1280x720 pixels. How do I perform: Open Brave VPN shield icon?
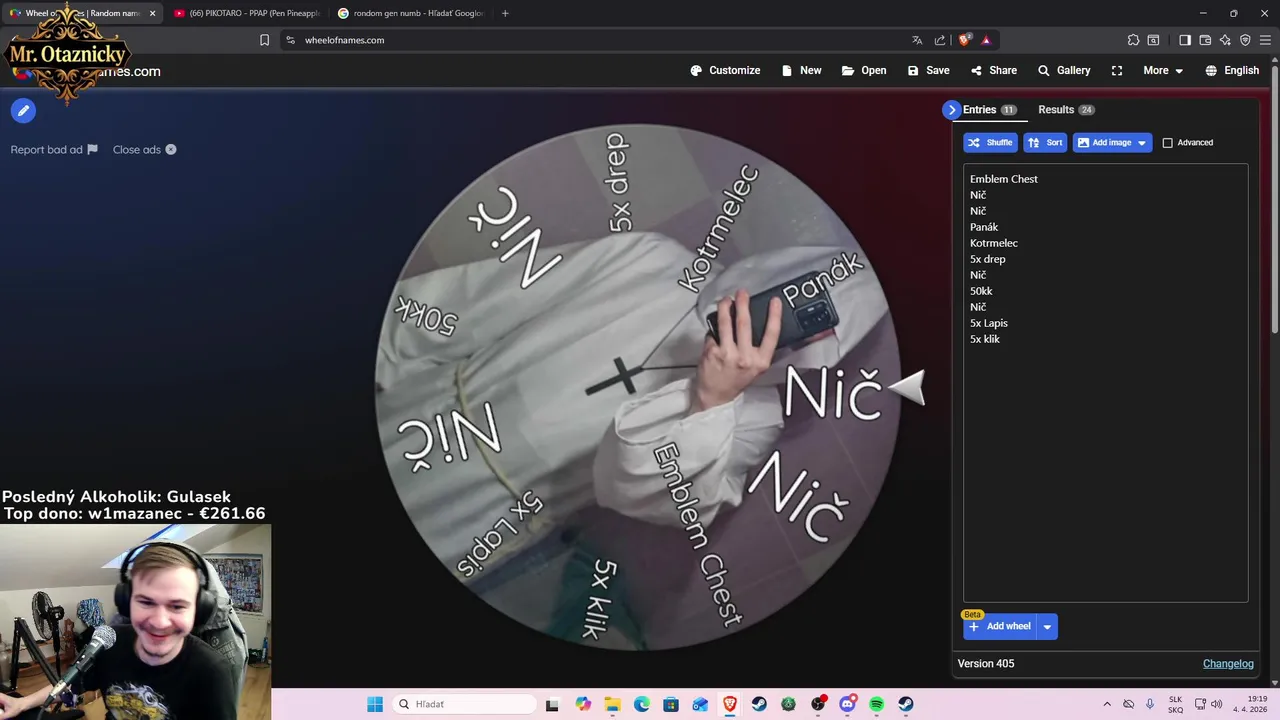1245,40
